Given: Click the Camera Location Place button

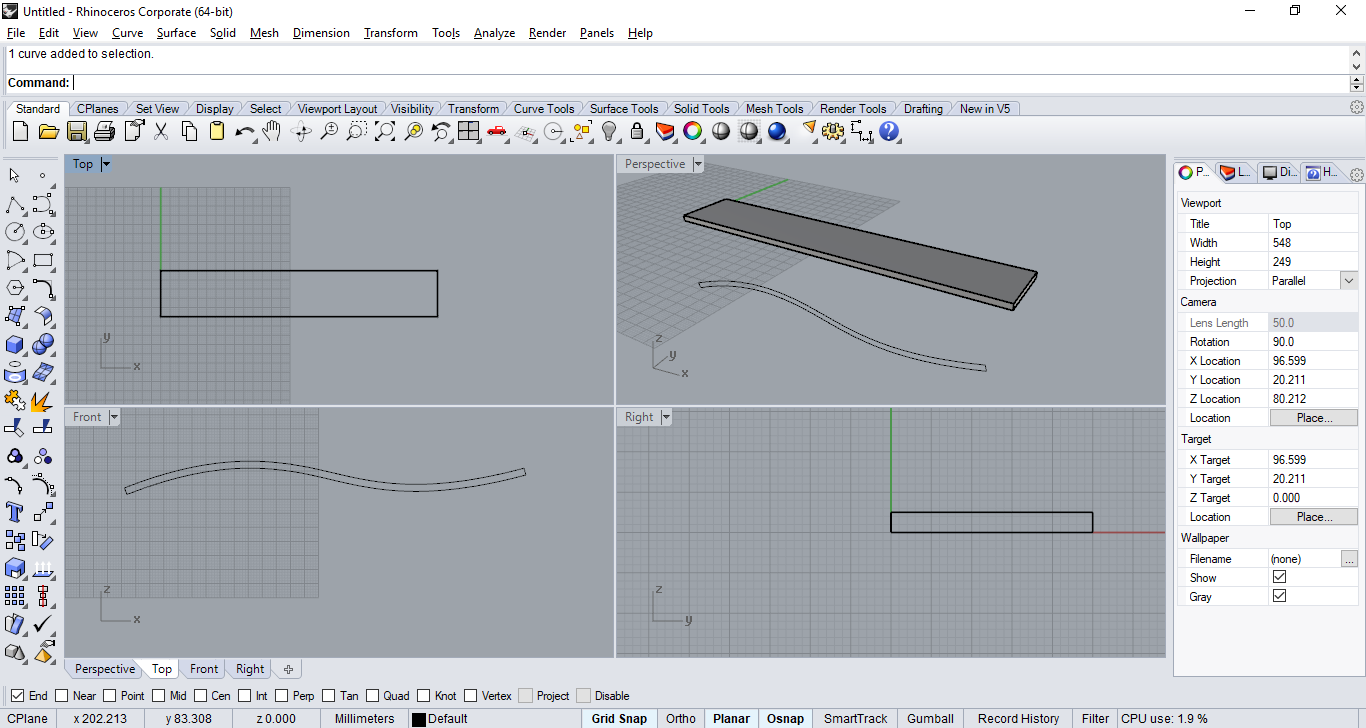Looking at the screenshot, I should click(x=1313, y=418).
